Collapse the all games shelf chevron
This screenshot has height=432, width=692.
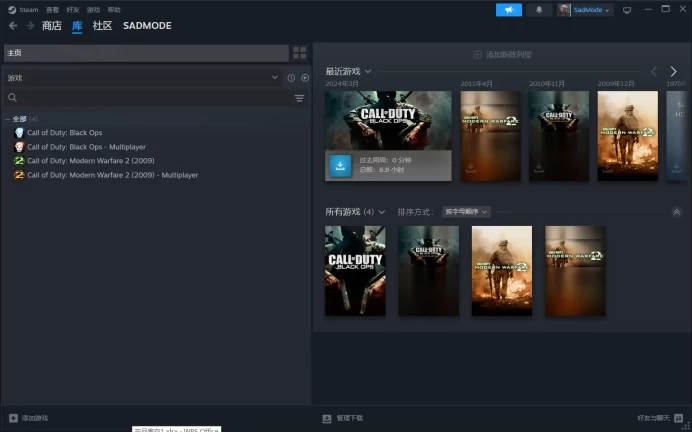coord(676,212)
